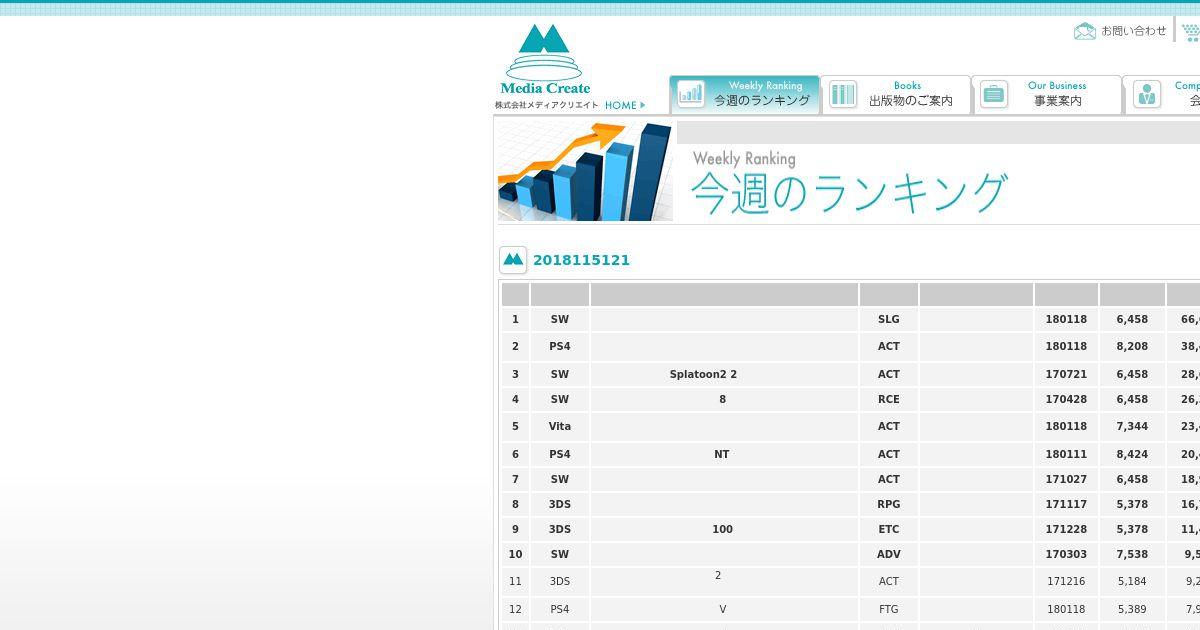Viewport: 1200px width, 630px height.
Task: Click the mountain icon beside 2018115121
Action: (x=513, y=260)
